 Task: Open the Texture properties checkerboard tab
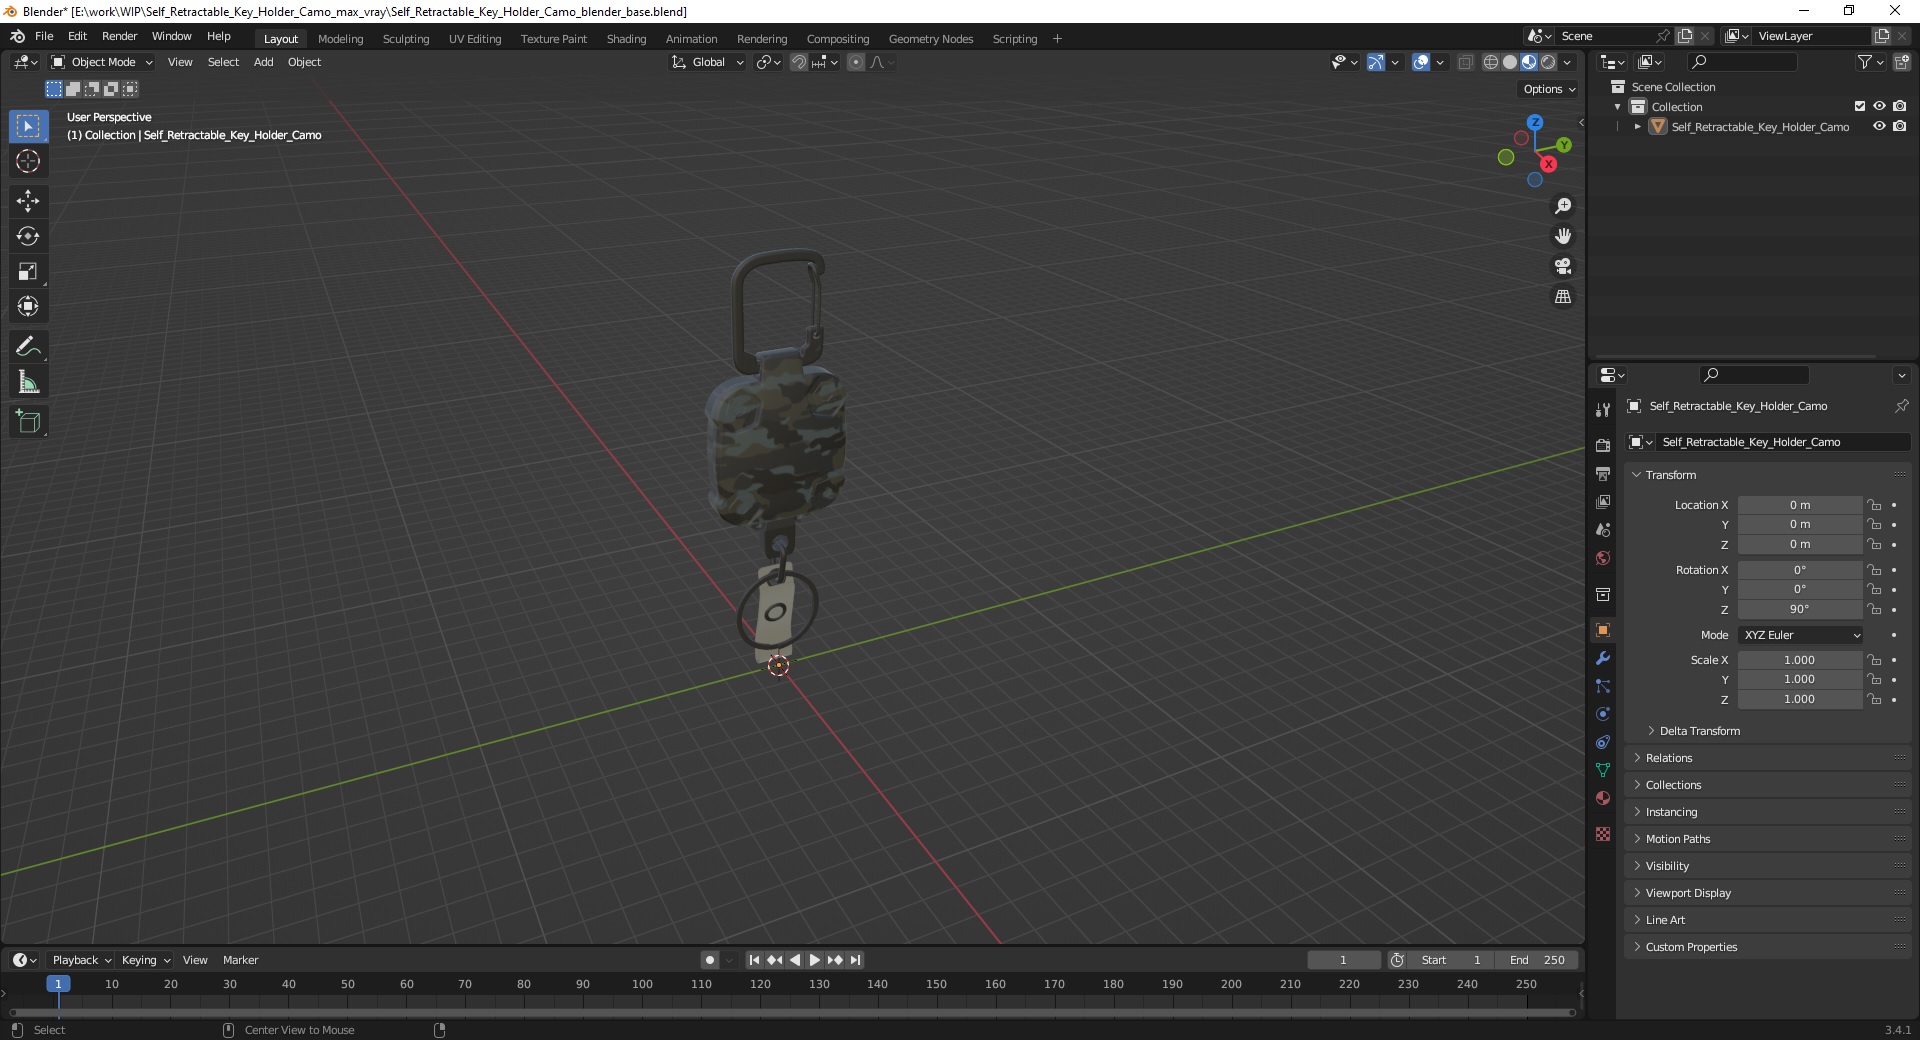pos(1603,834)
